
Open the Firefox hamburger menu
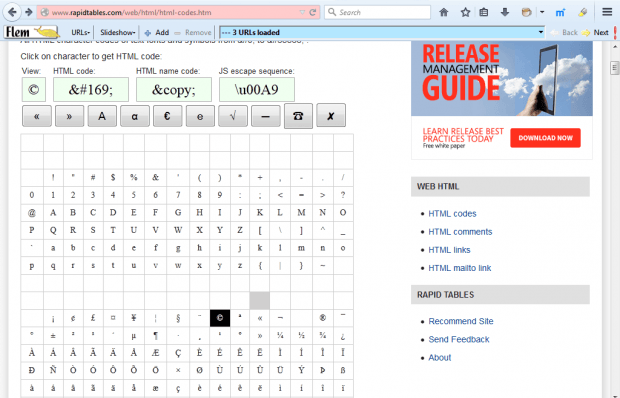[607, 12]
